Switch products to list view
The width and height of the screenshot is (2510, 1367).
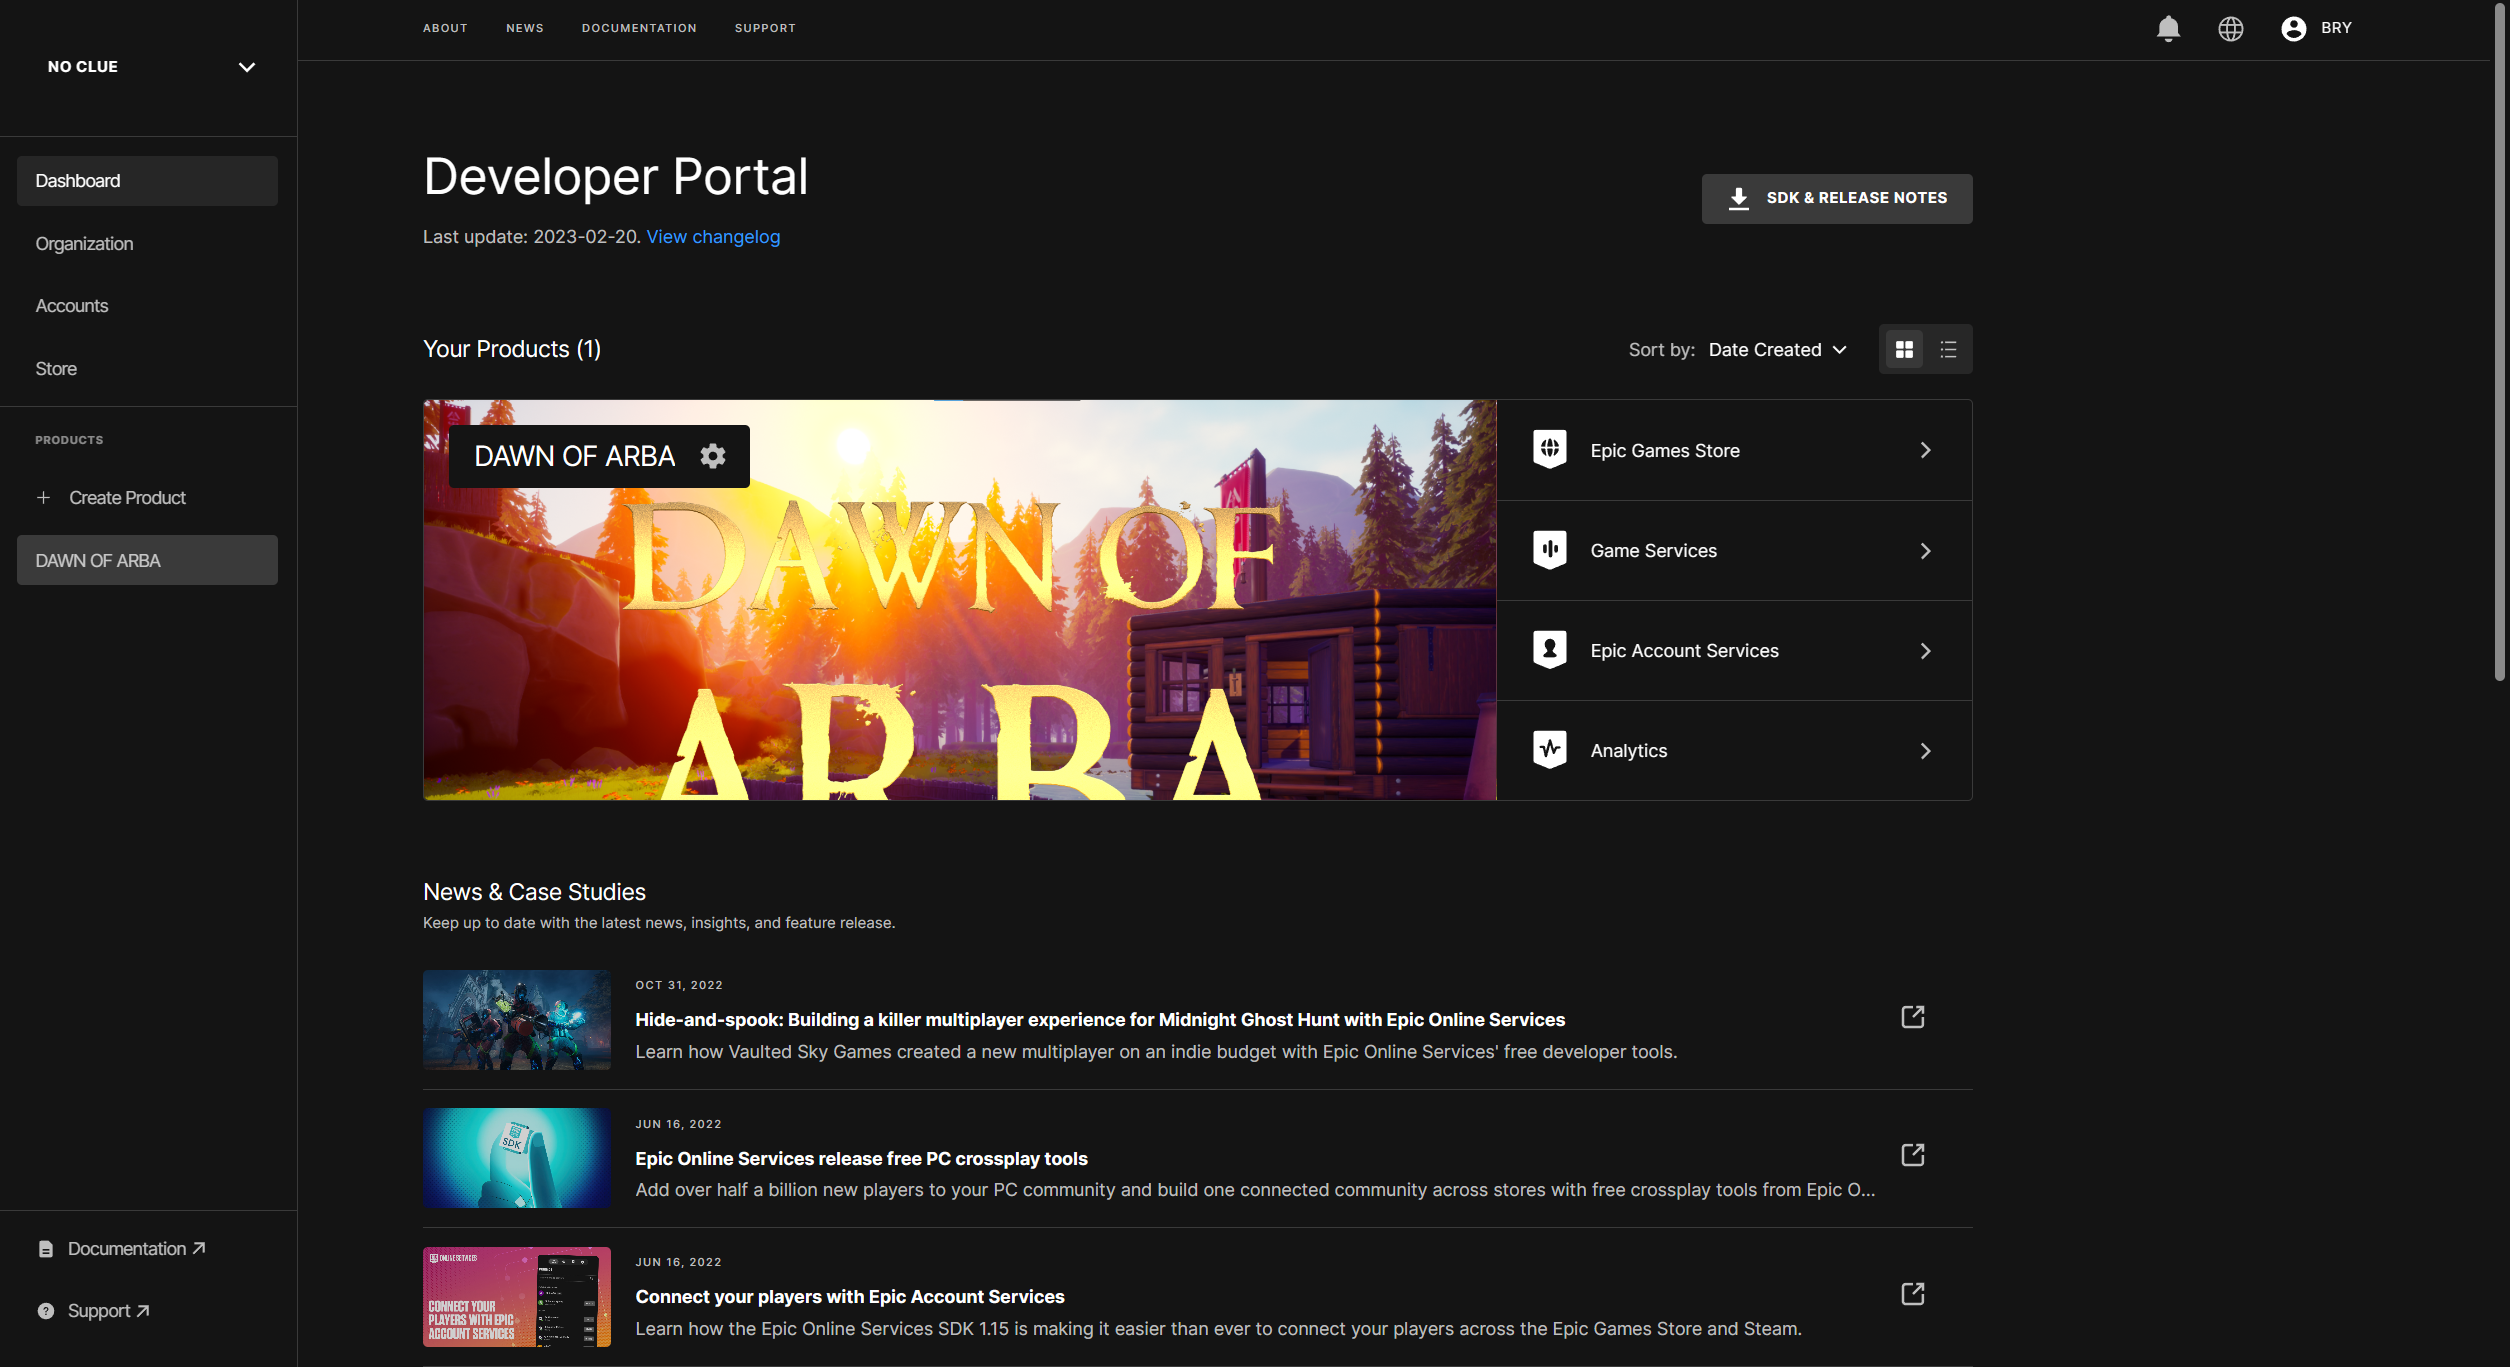[x=1947, y=349]
